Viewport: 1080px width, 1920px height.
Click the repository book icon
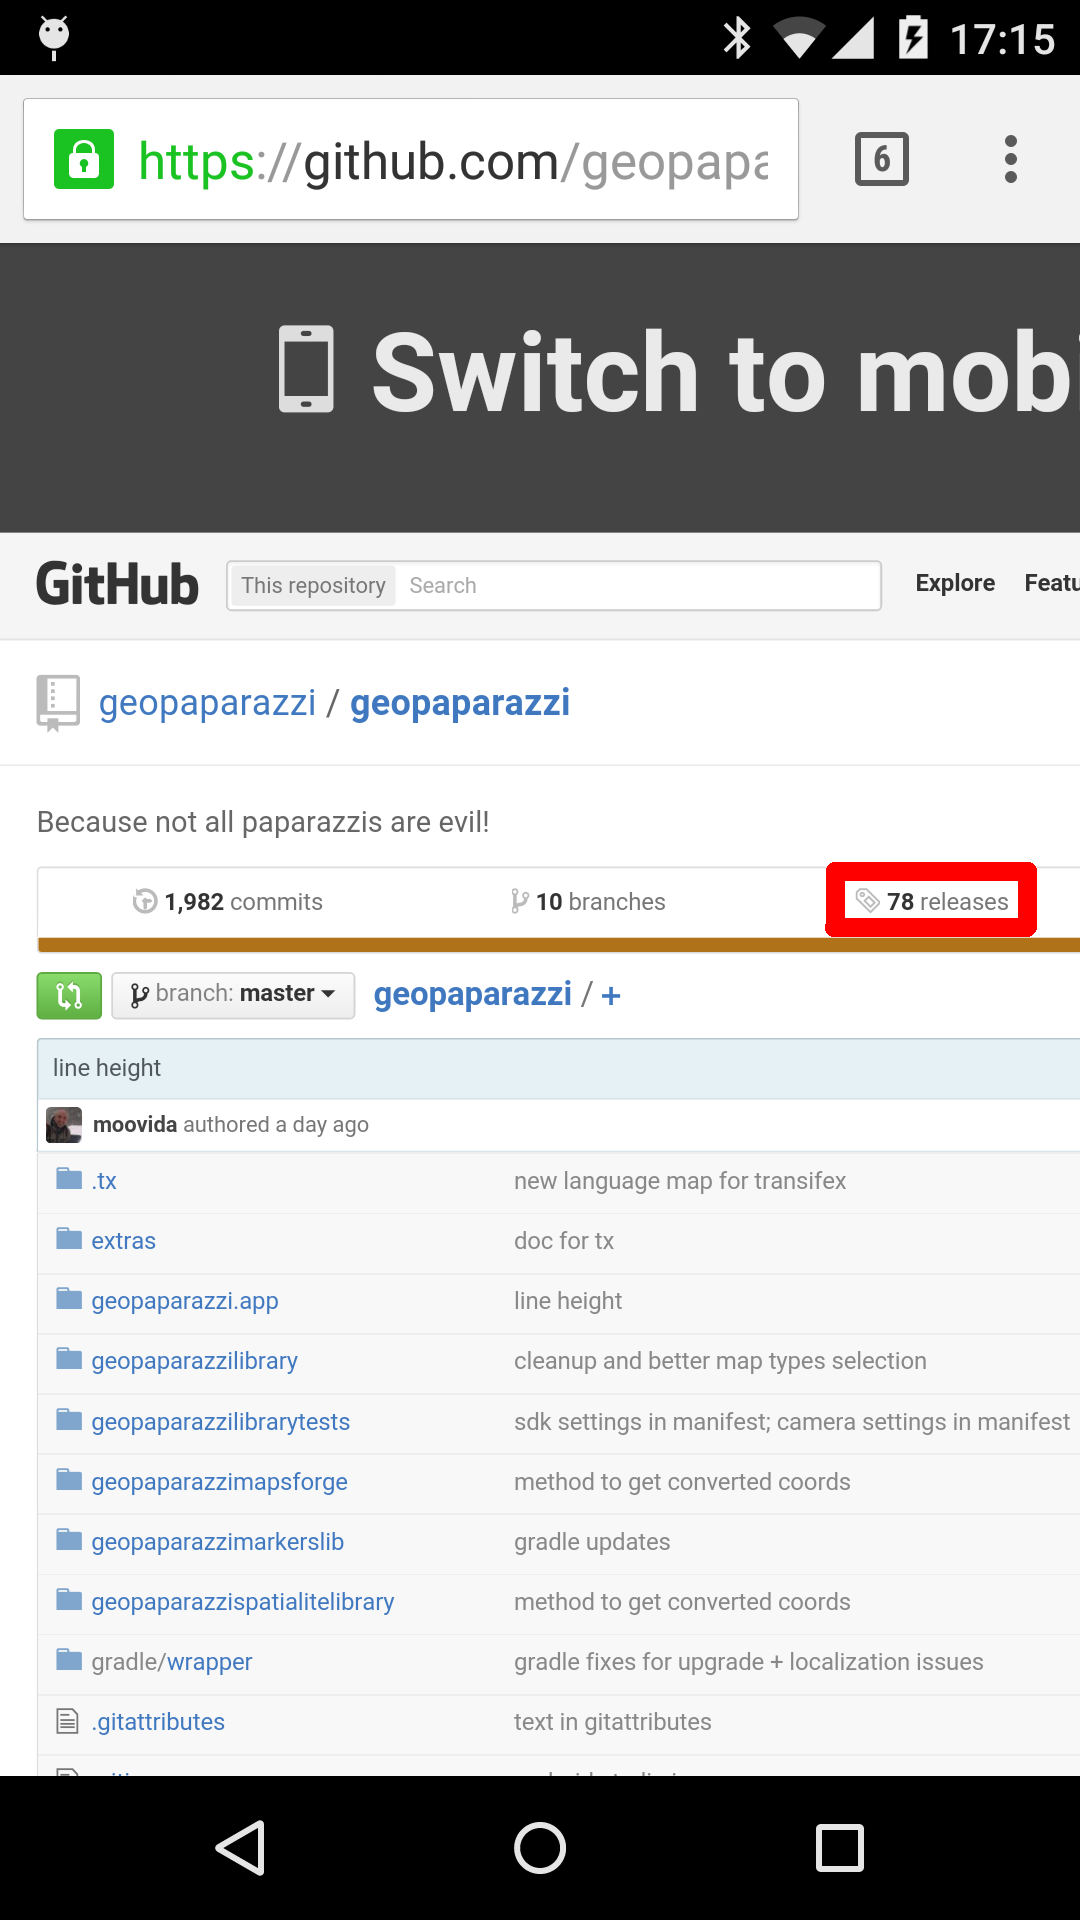point(58,703)
